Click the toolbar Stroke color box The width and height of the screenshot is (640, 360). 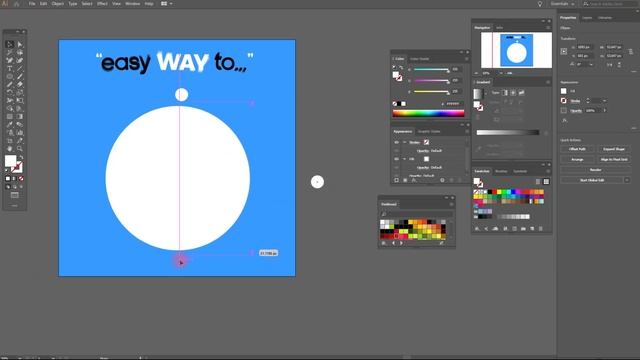(x=17, y=167)
